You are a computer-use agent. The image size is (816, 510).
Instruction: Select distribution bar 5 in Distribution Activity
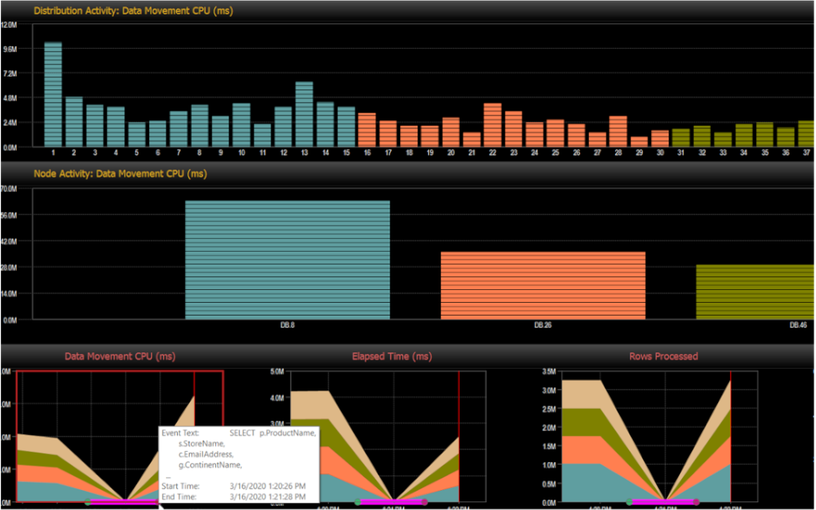[x=137, y=135]
